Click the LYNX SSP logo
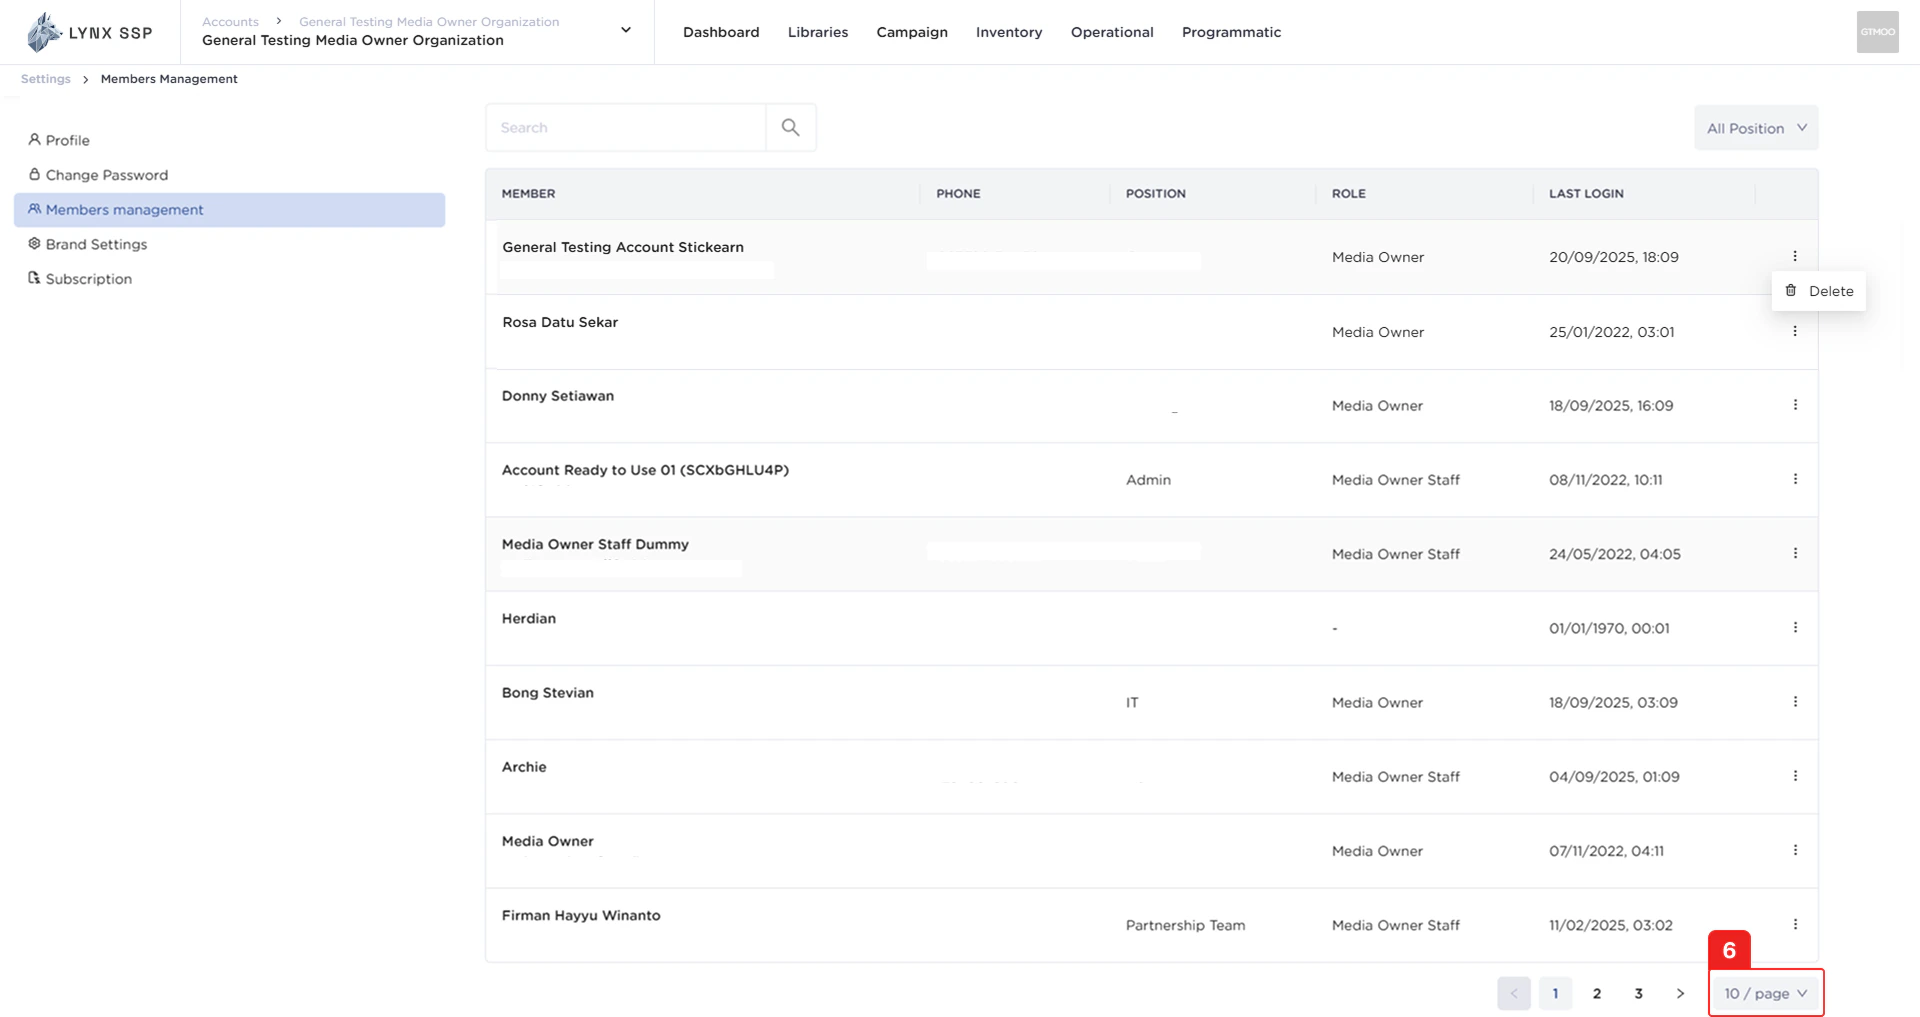This screenshot has height=1017, width=1920. pyautogui.click(x=90, y=31)
